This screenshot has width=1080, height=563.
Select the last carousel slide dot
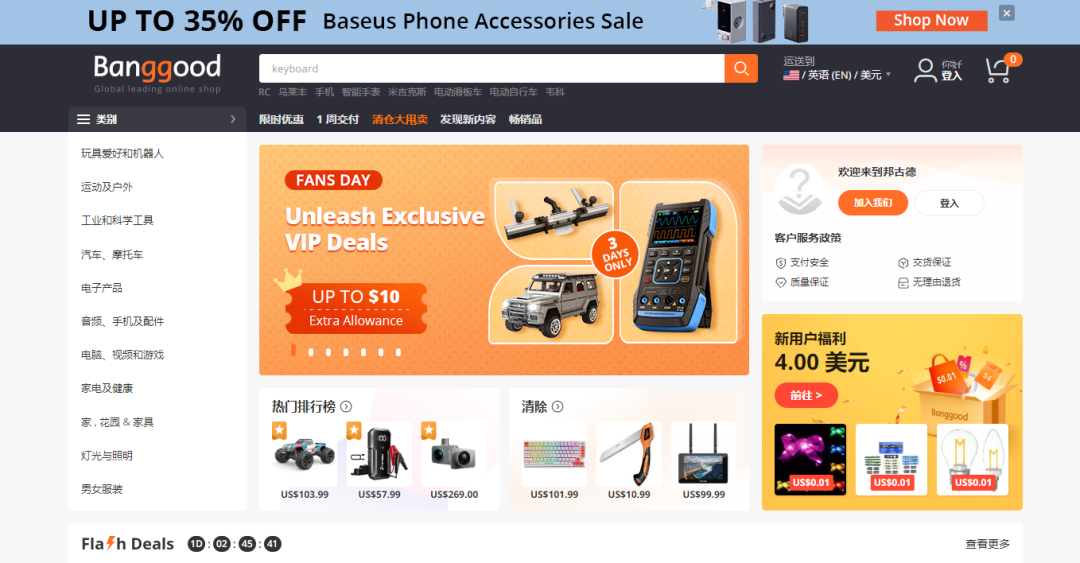(x=398, y=352)
